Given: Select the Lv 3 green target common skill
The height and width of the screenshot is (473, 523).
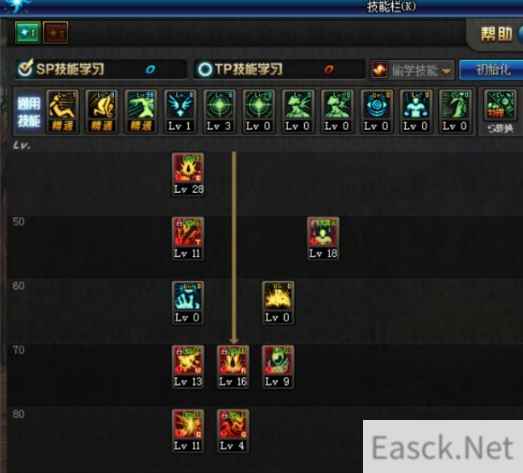Looking at the screenshot, I should click(219, 112).
